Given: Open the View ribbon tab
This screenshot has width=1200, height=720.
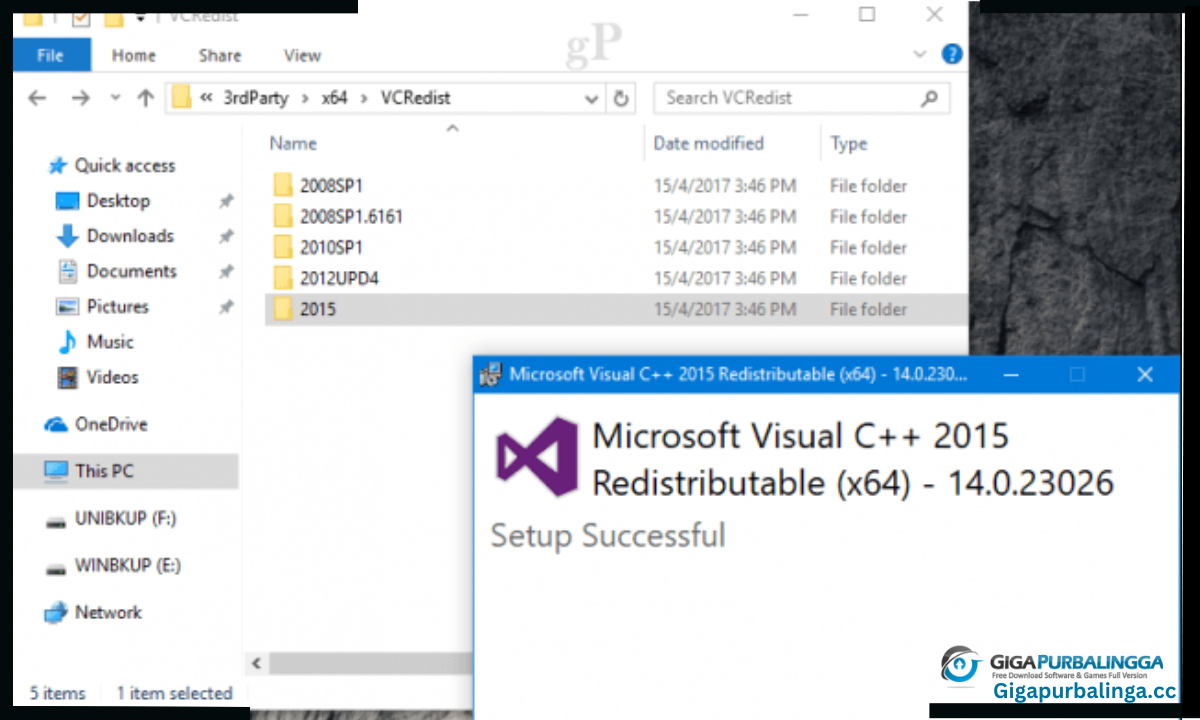Looking at the screenshot, I should tap(301, 56).
